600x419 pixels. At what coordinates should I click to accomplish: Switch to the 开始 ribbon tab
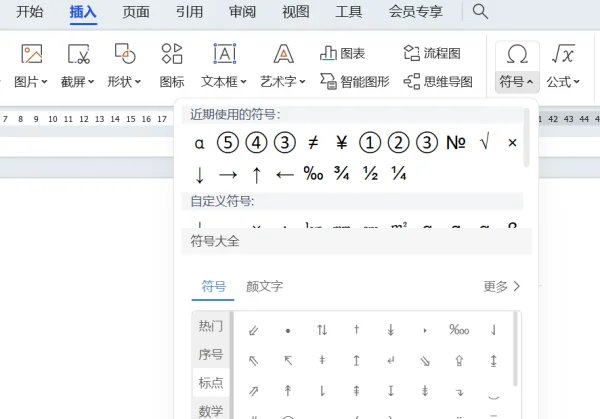click(x=29, y=12)
